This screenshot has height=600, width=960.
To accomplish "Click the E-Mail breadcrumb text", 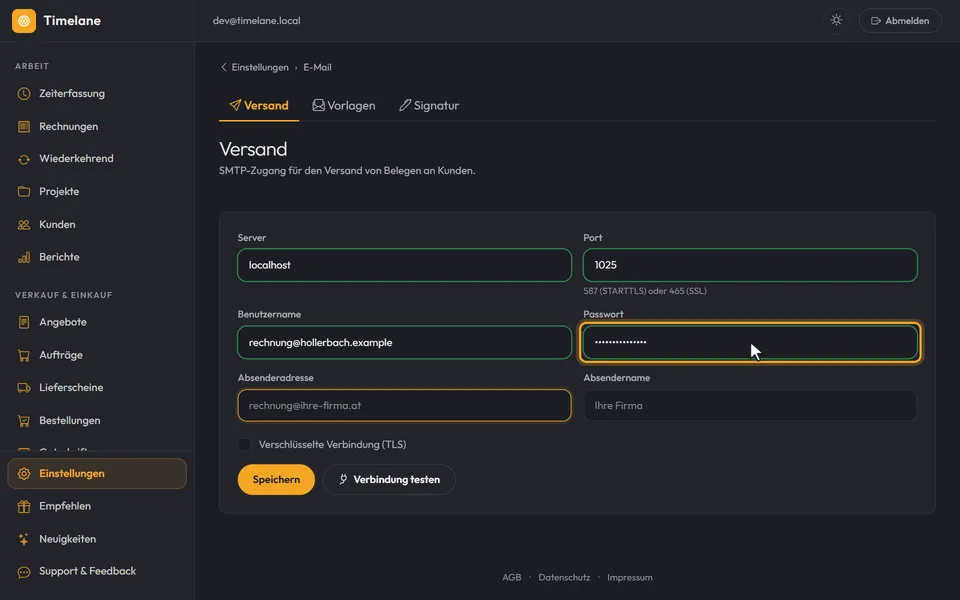I will 318,67.
